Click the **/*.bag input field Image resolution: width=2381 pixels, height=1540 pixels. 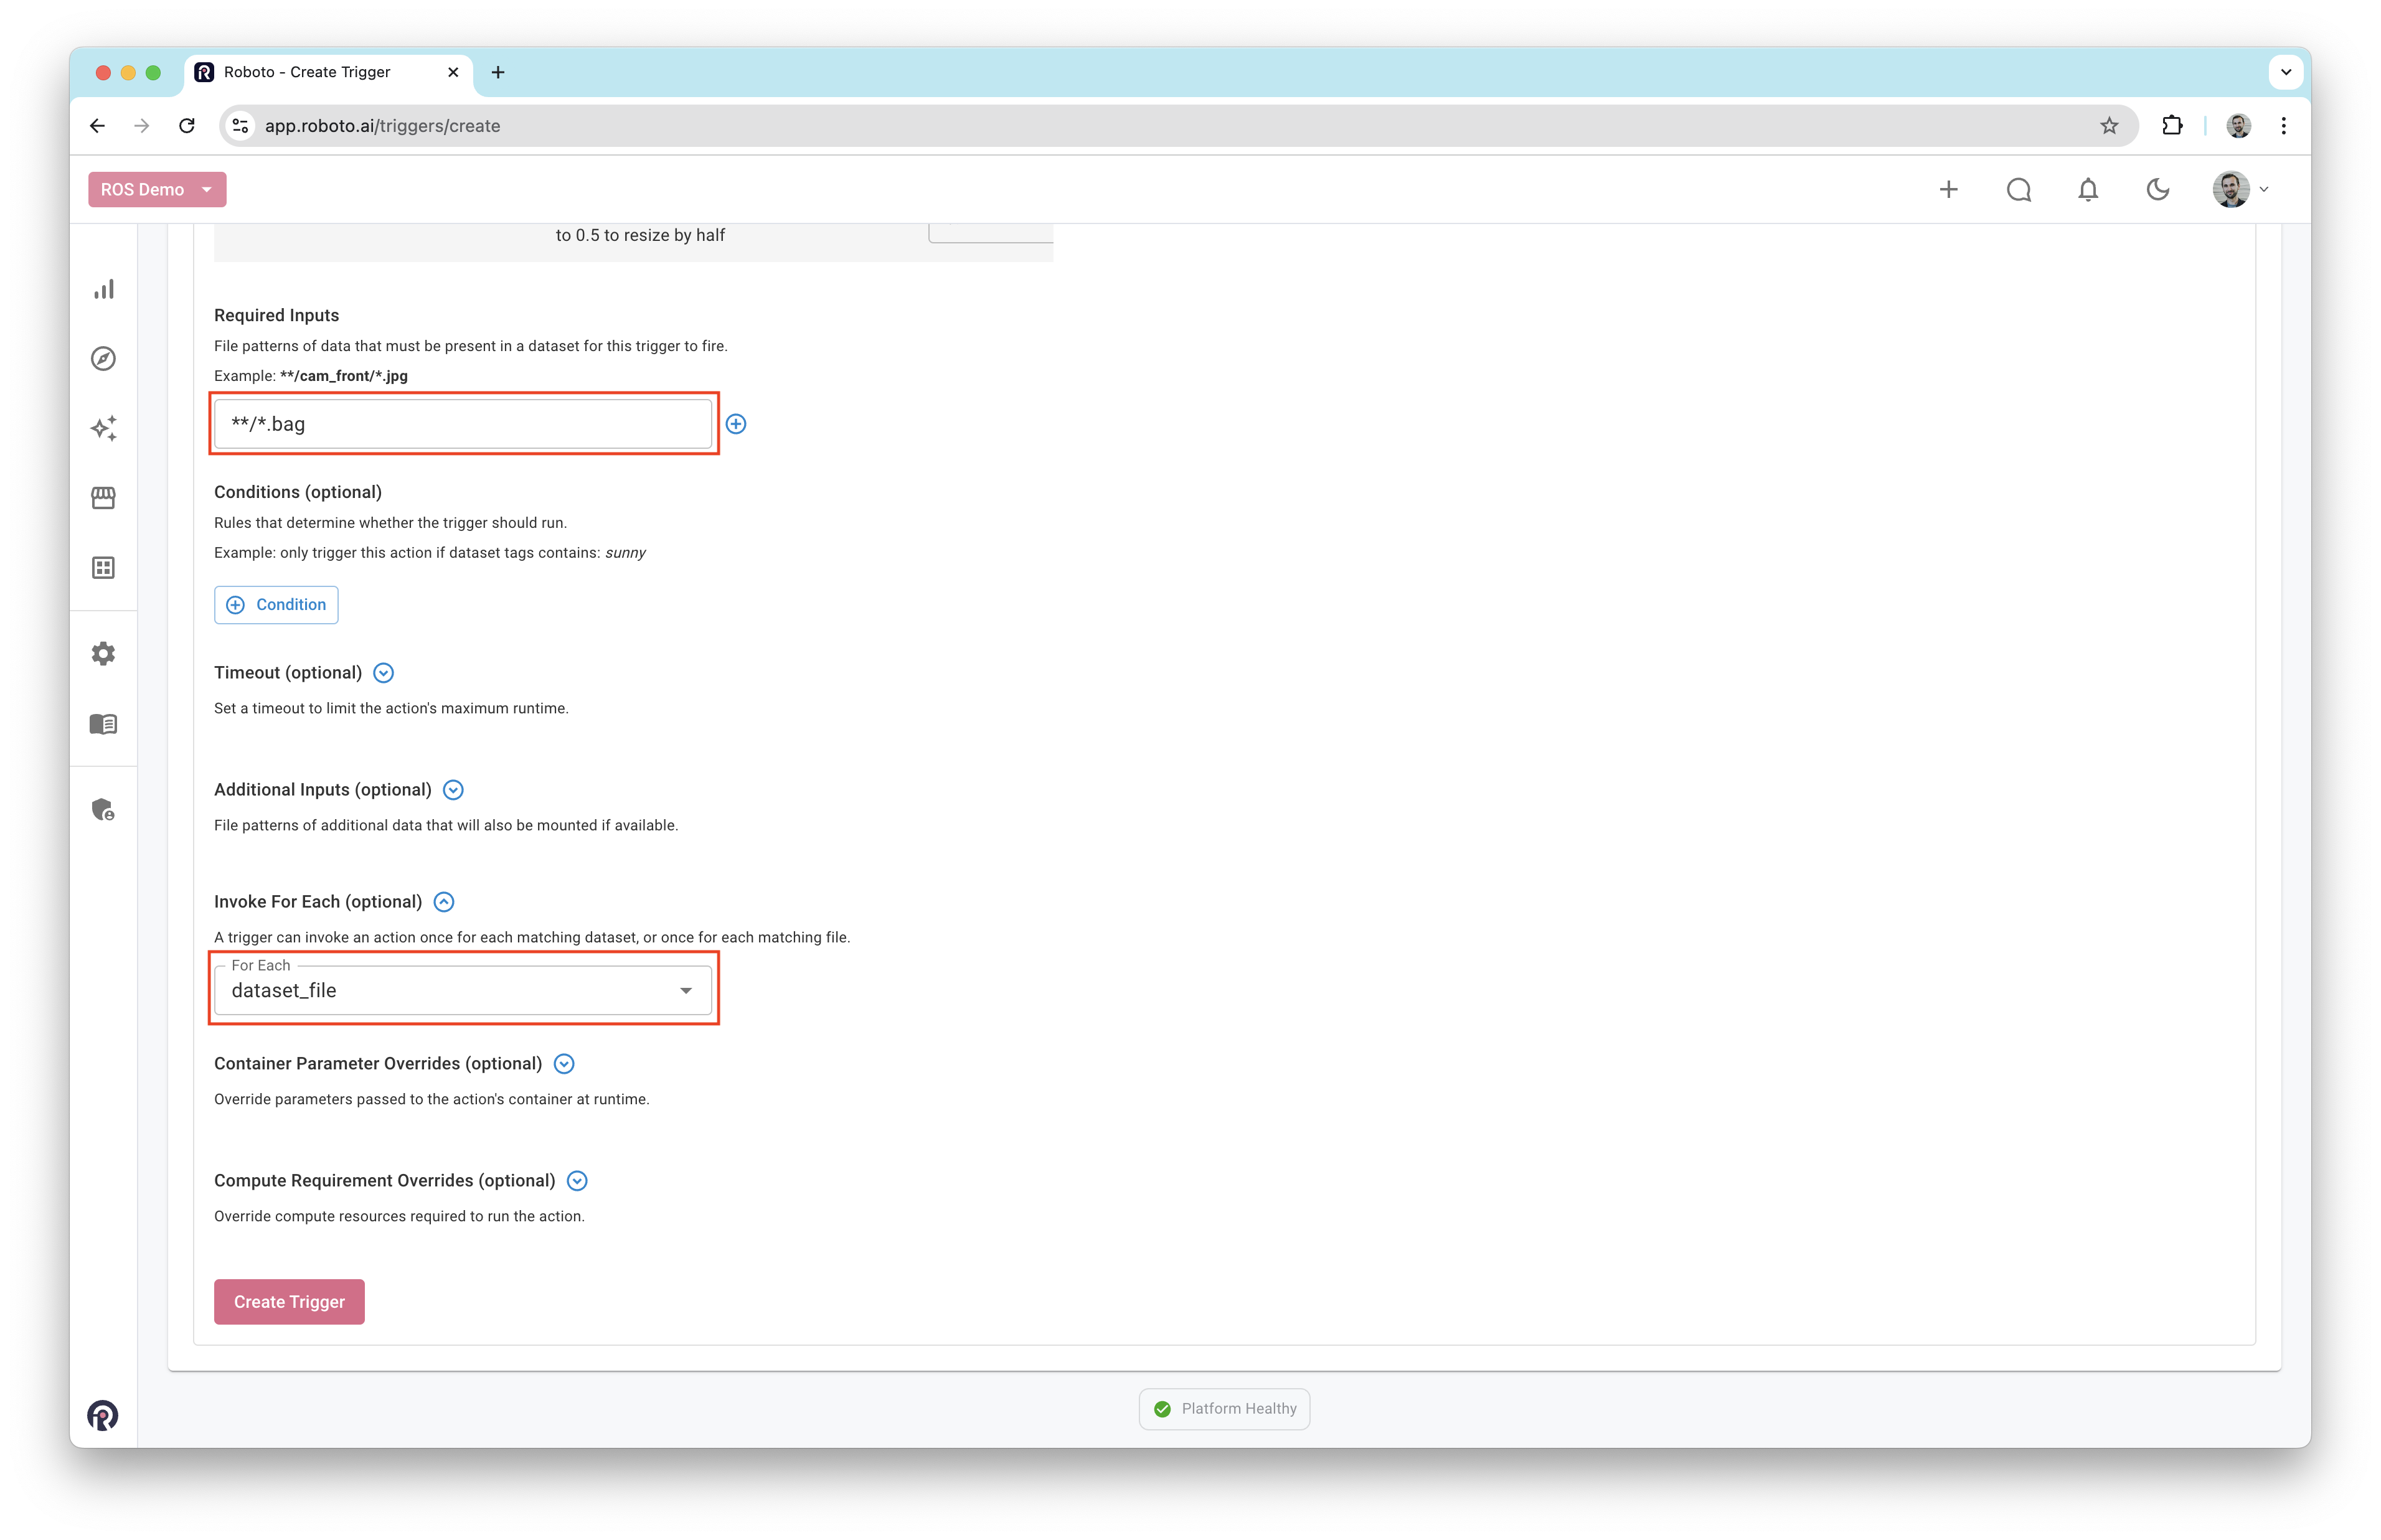[x=463, y=424]
